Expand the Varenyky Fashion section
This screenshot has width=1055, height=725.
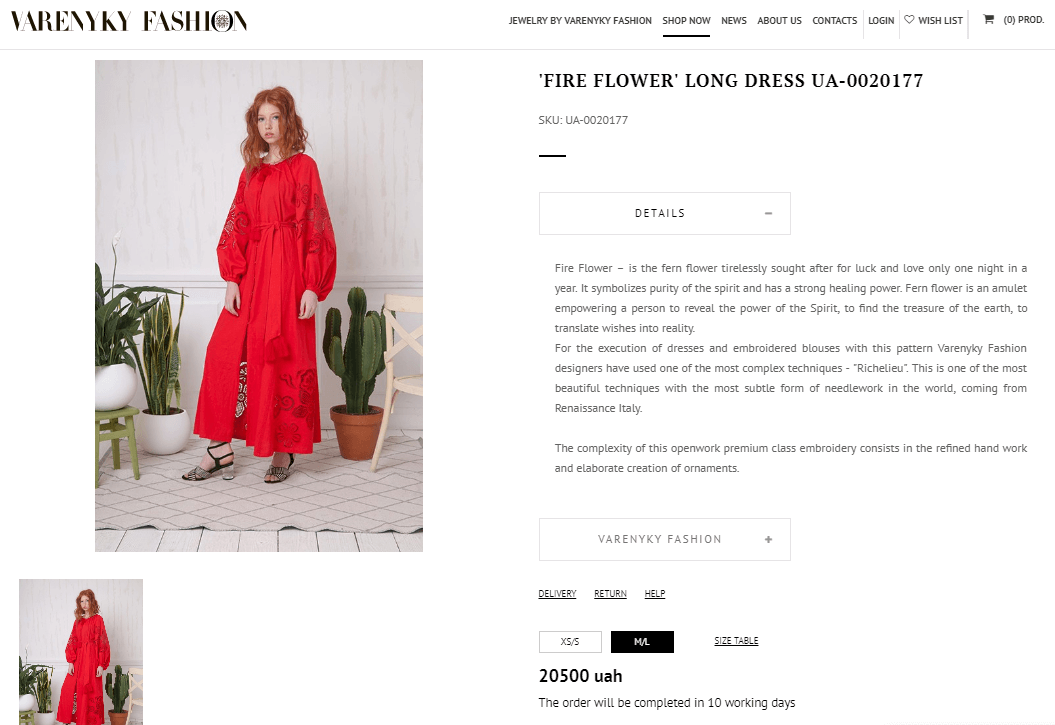pyautogui.click(x=665, y=539)
